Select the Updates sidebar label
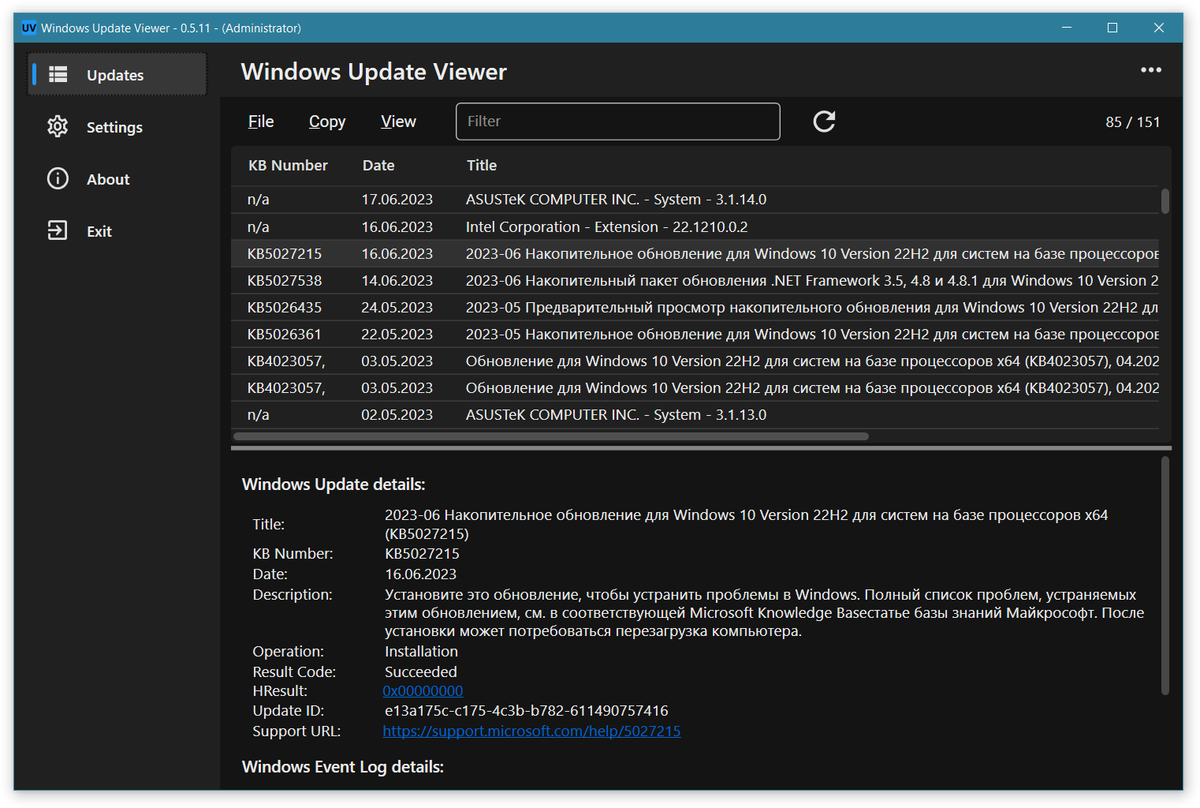The width and height of the screenshot is (1200, 808). 115,75
